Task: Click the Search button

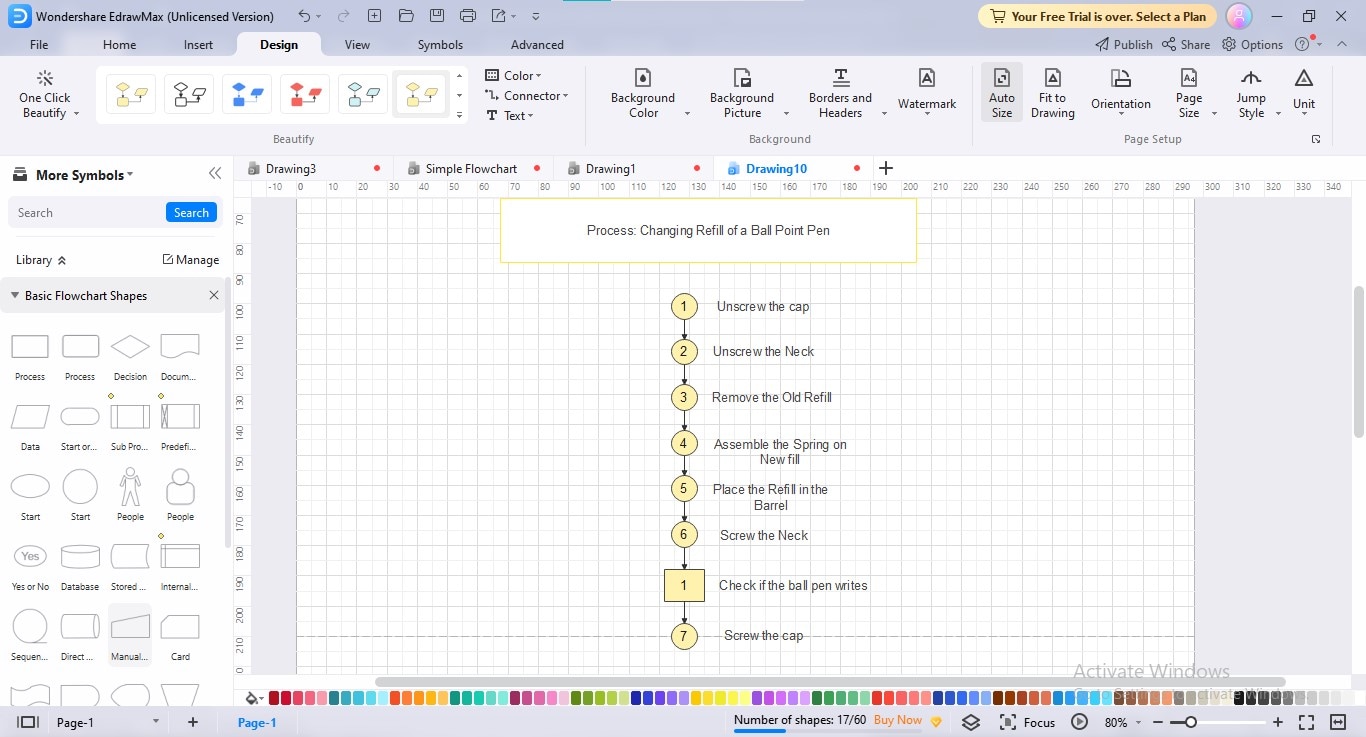Action: tap(191, 212)
